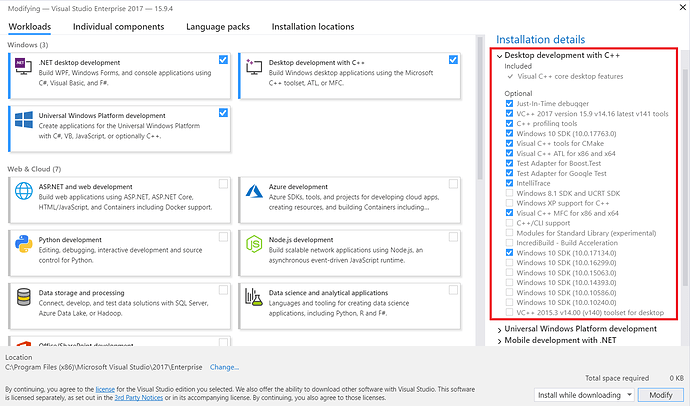Expand Universal Windows Platform development details
Screen dimensions: 690x406
[x=499, y=329]
